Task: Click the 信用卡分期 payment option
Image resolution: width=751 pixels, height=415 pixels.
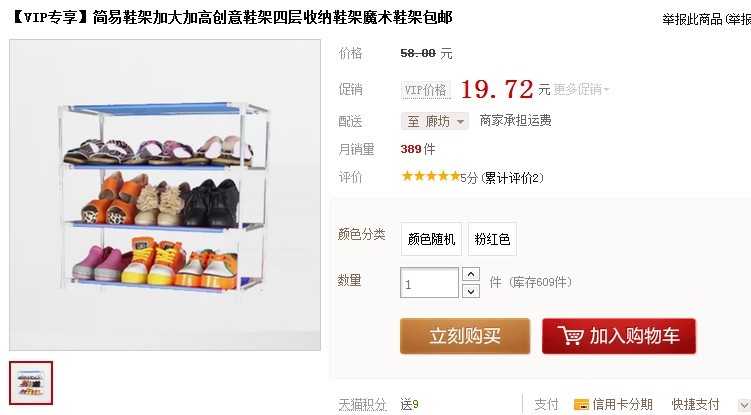Action: (x=622, y=404)
